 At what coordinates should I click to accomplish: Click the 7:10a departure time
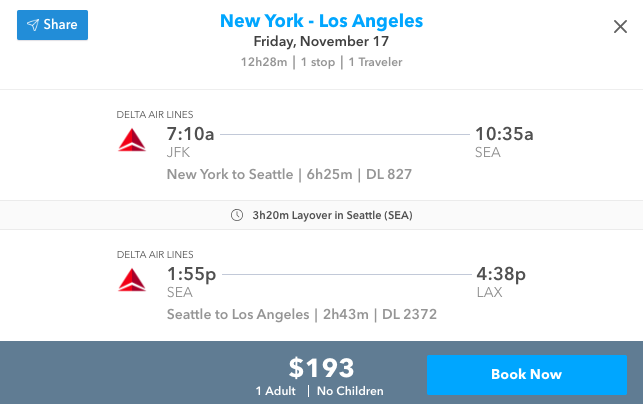[190, 134]
